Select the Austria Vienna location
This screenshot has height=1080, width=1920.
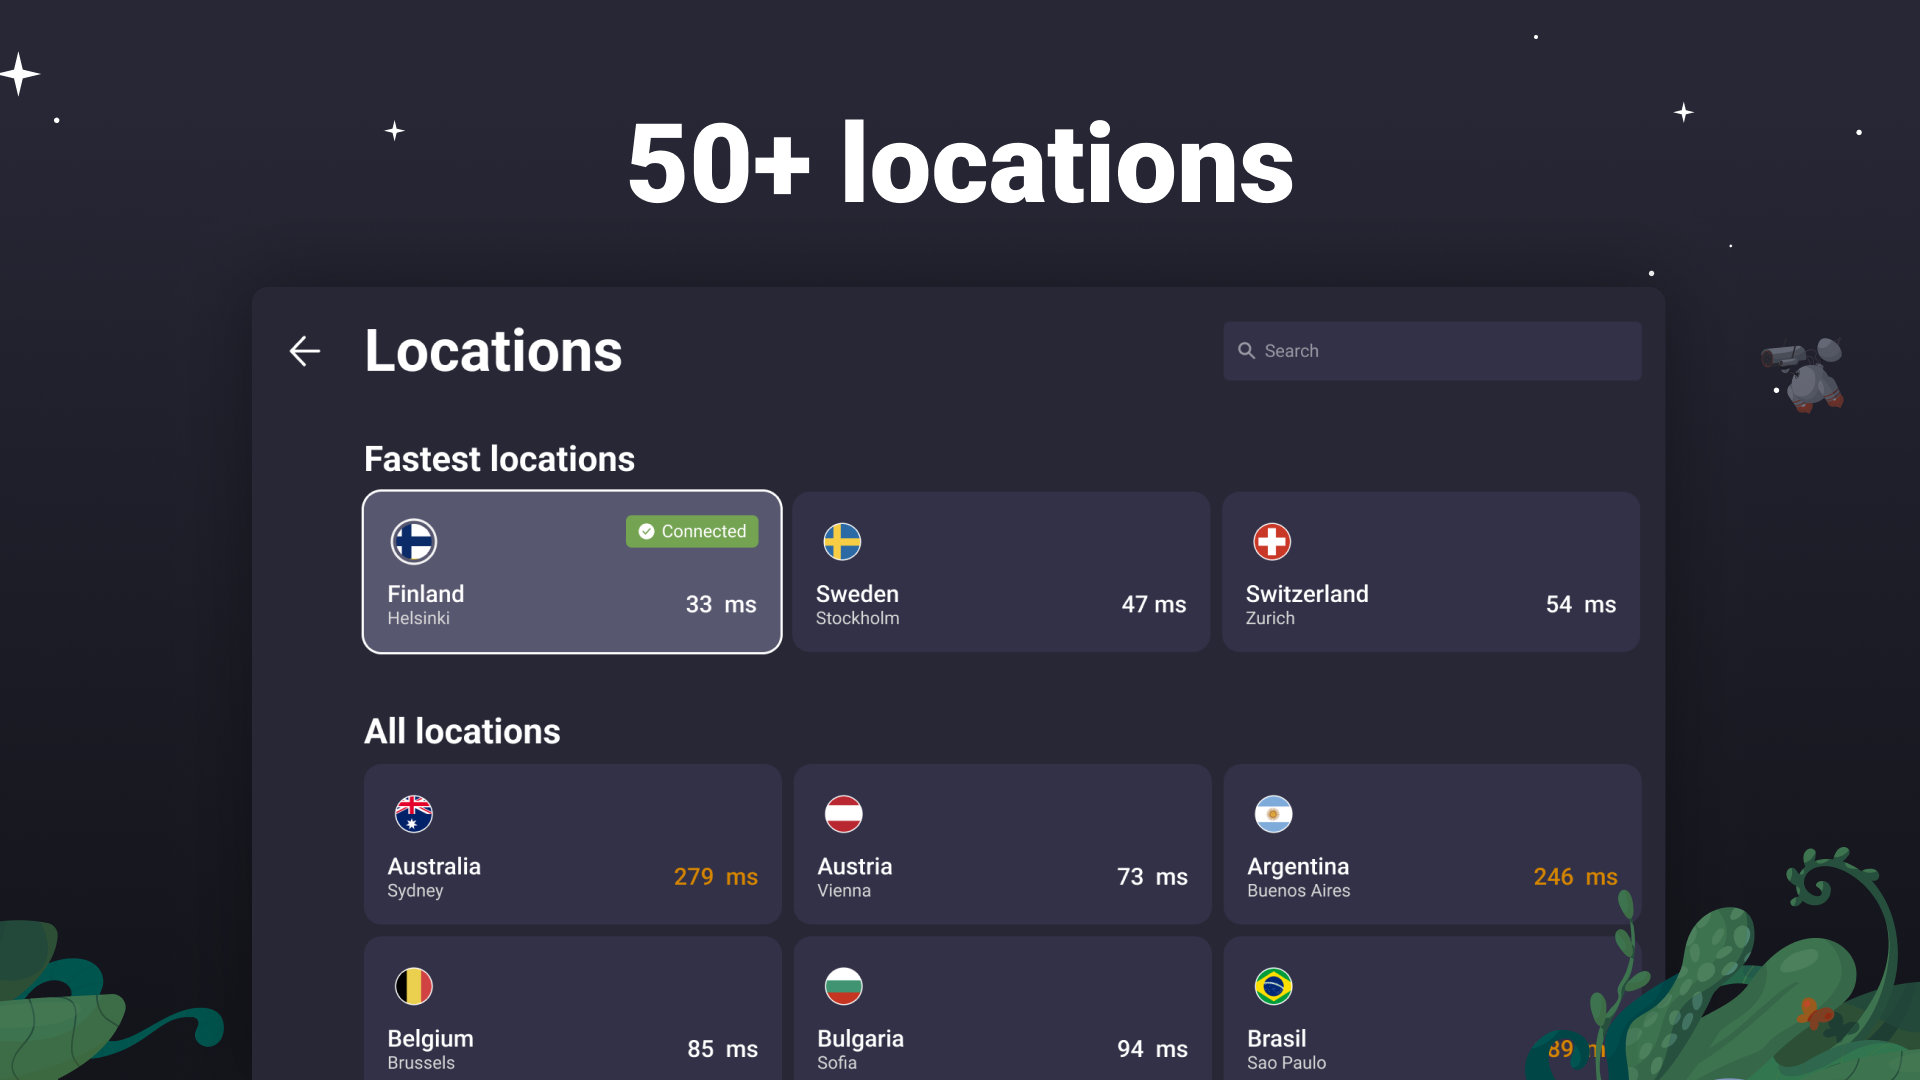[1001, 843]
